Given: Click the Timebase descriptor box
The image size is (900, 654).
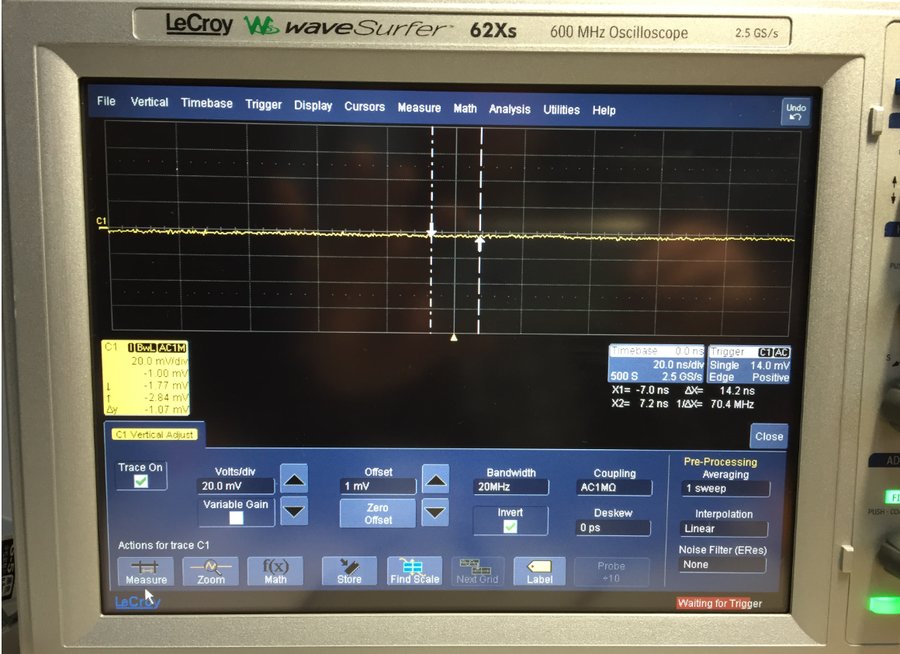Looking at the screenshot, I should click(656, 363).
